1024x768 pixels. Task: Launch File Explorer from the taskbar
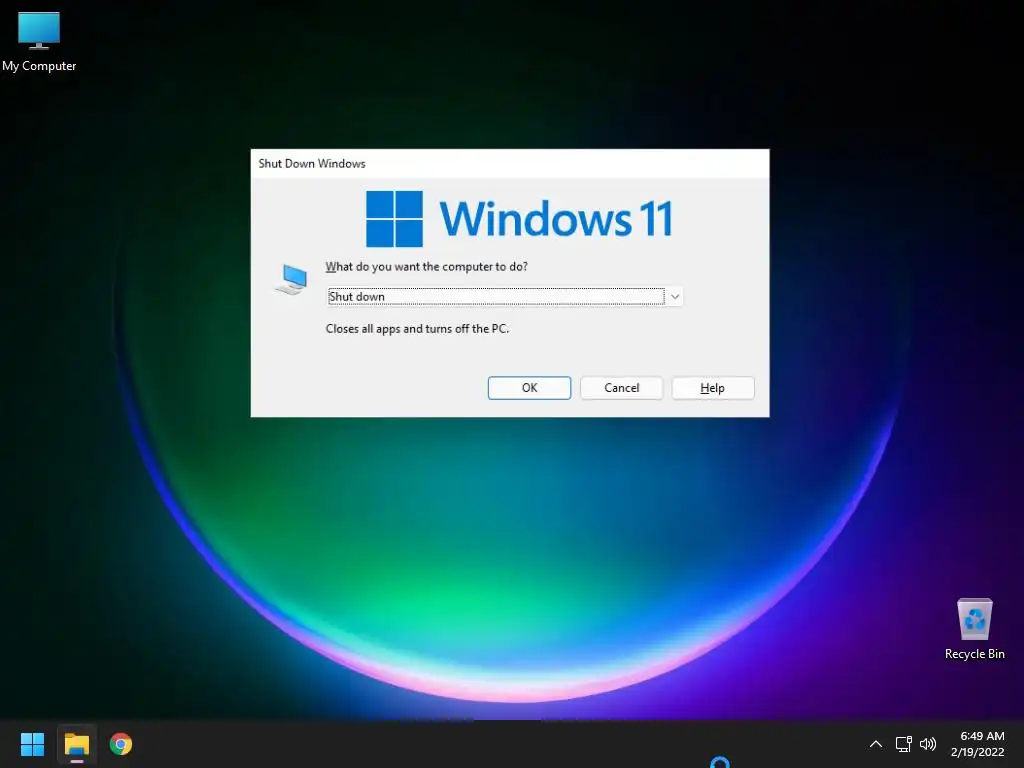click(x=76, y=744)
